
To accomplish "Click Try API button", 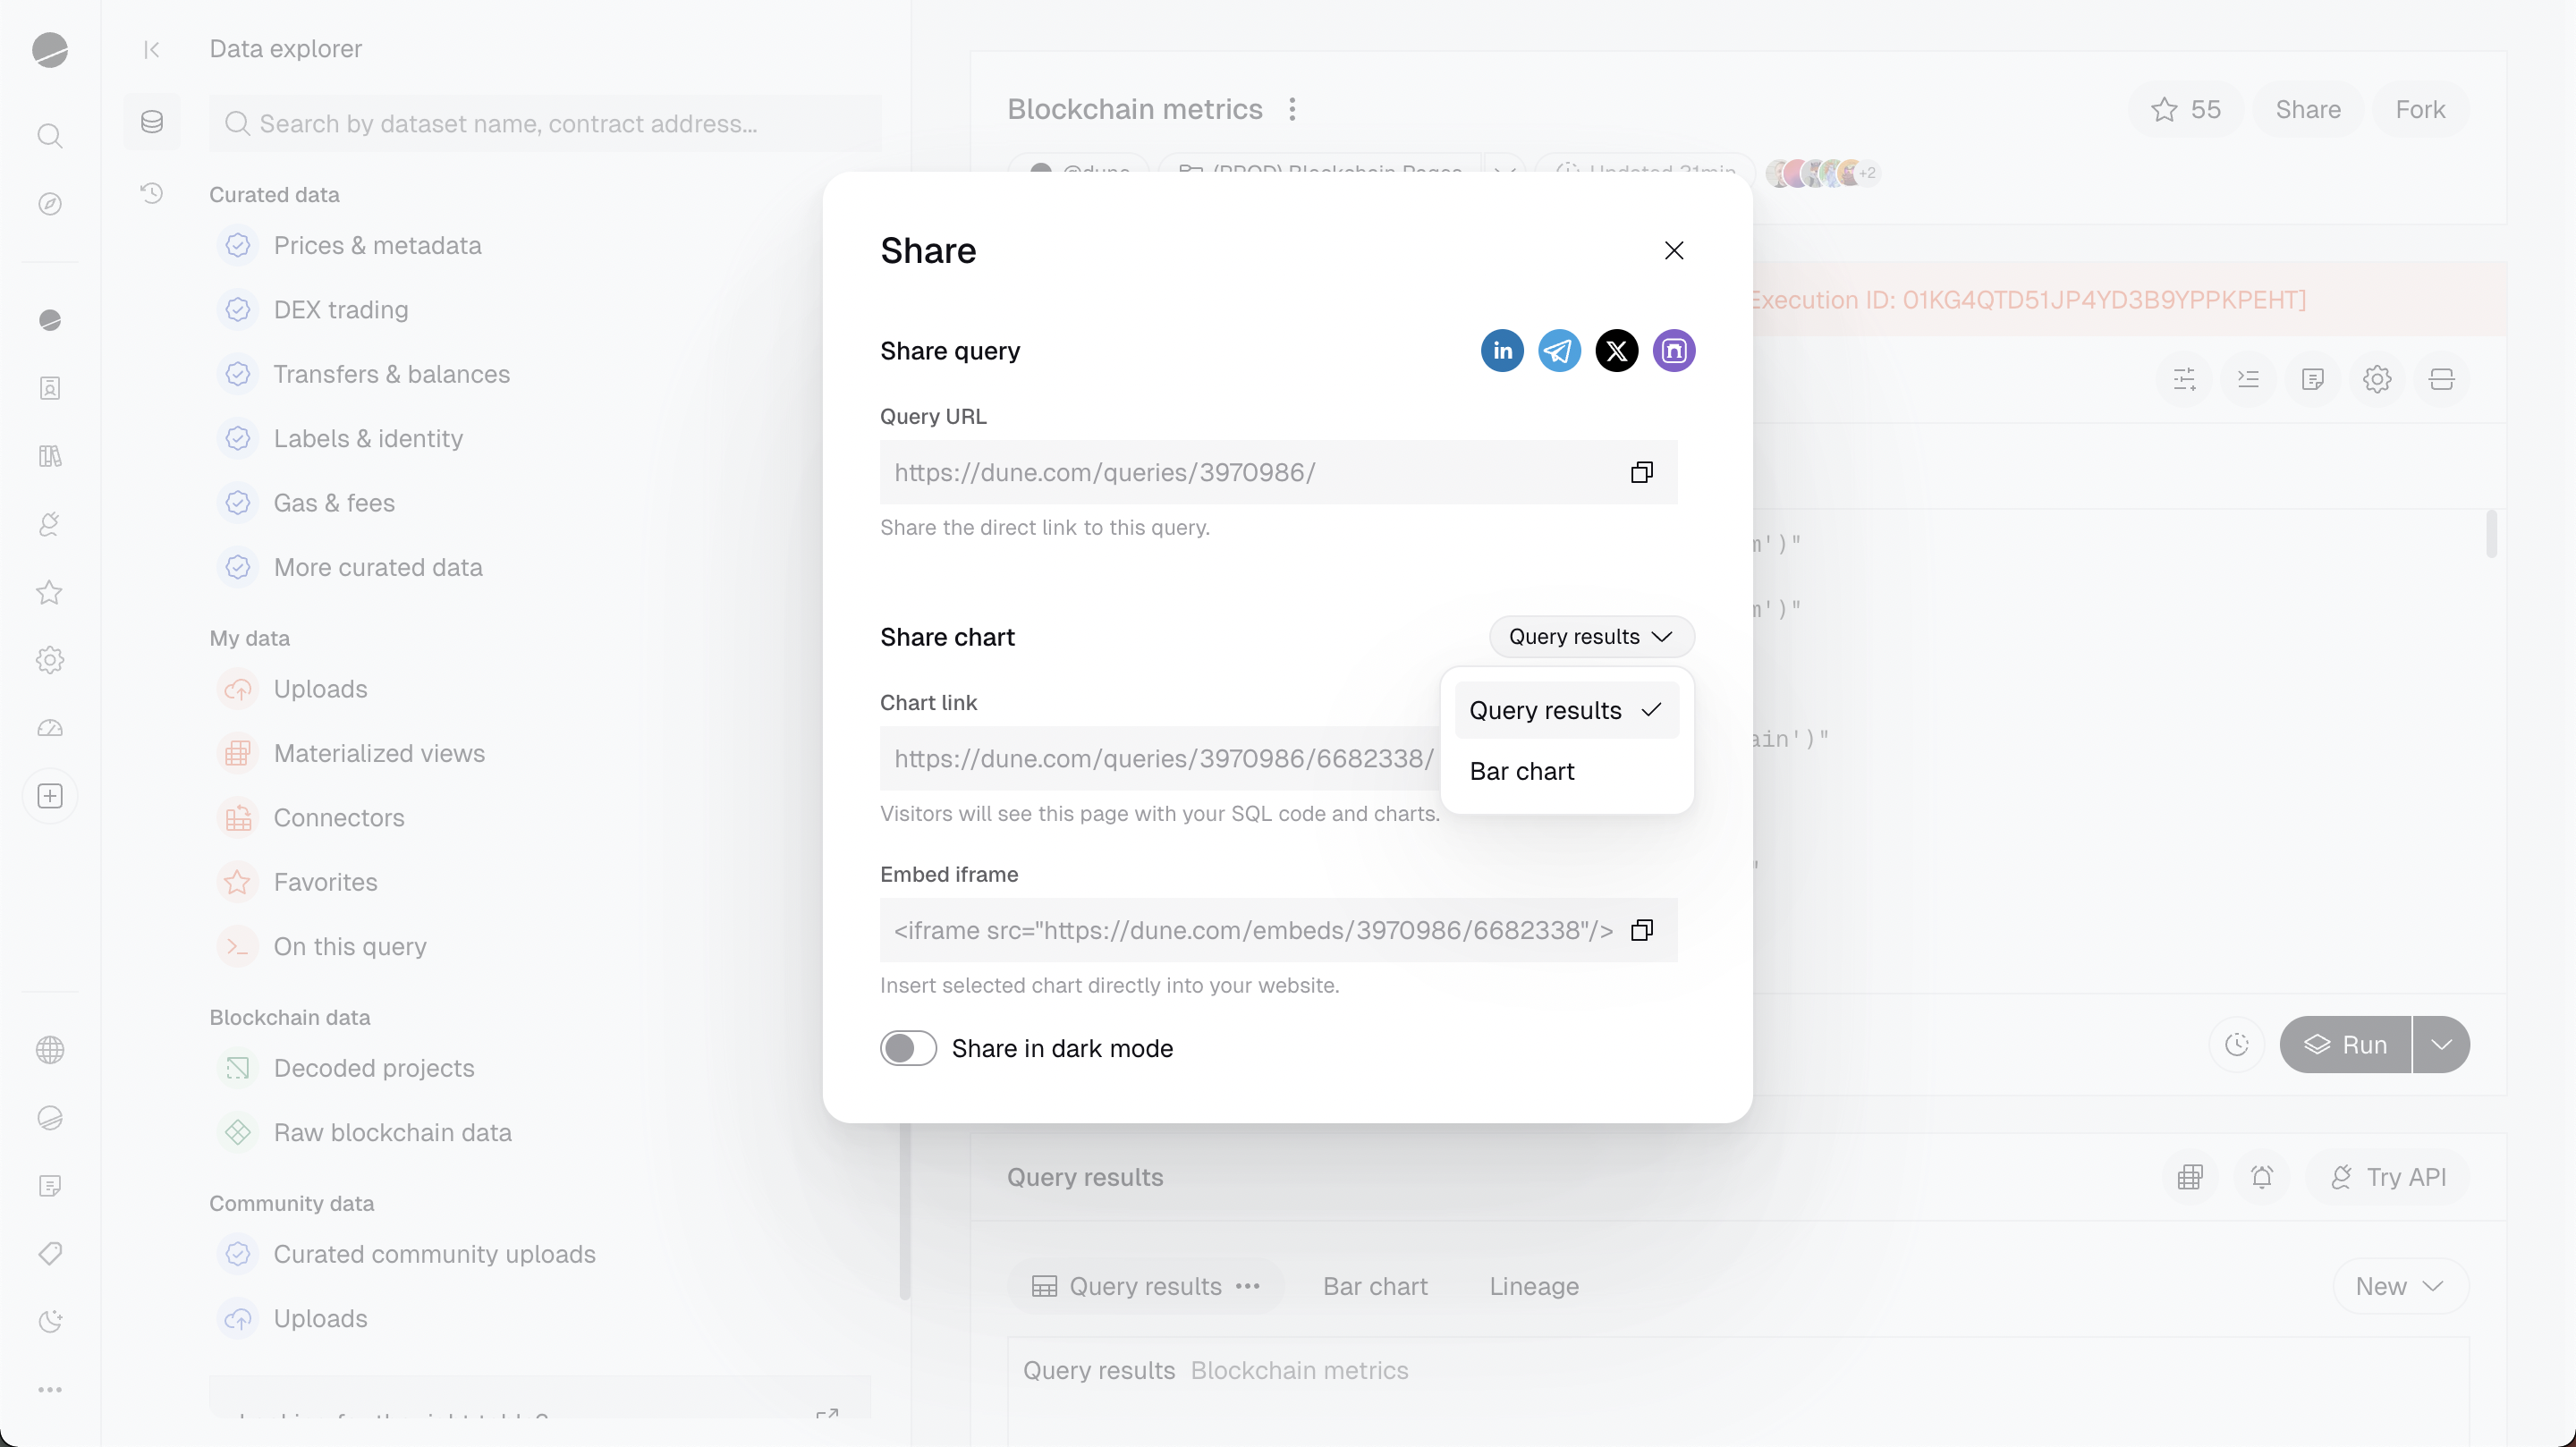I will point(2388,1177).
